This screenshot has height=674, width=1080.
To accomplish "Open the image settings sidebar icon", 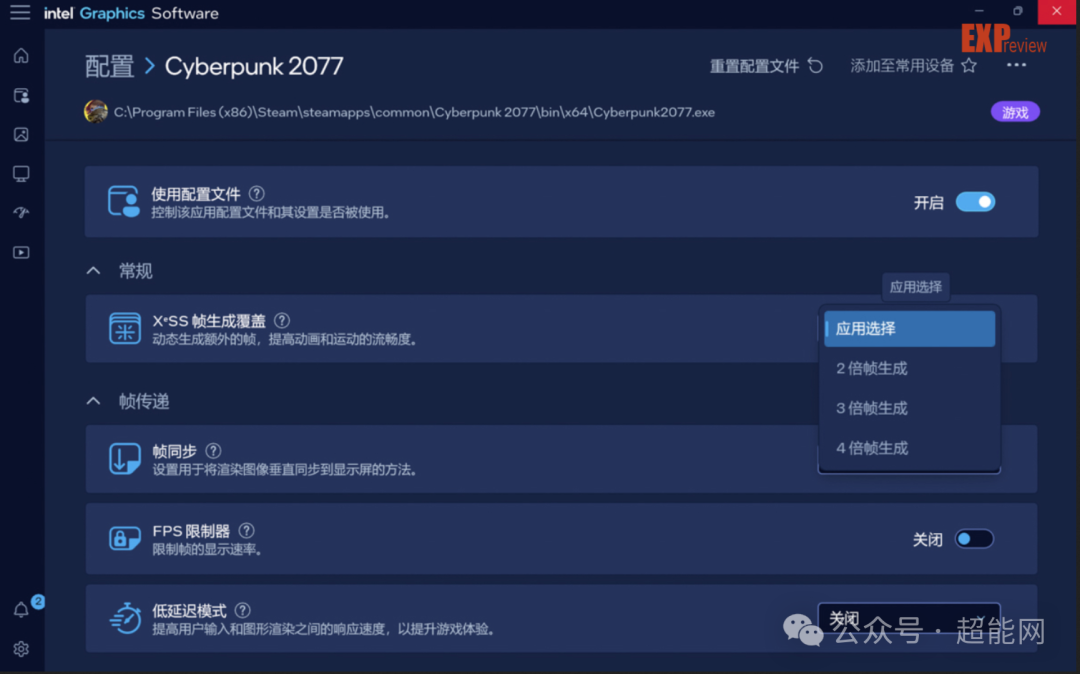I will click(21, 134).
